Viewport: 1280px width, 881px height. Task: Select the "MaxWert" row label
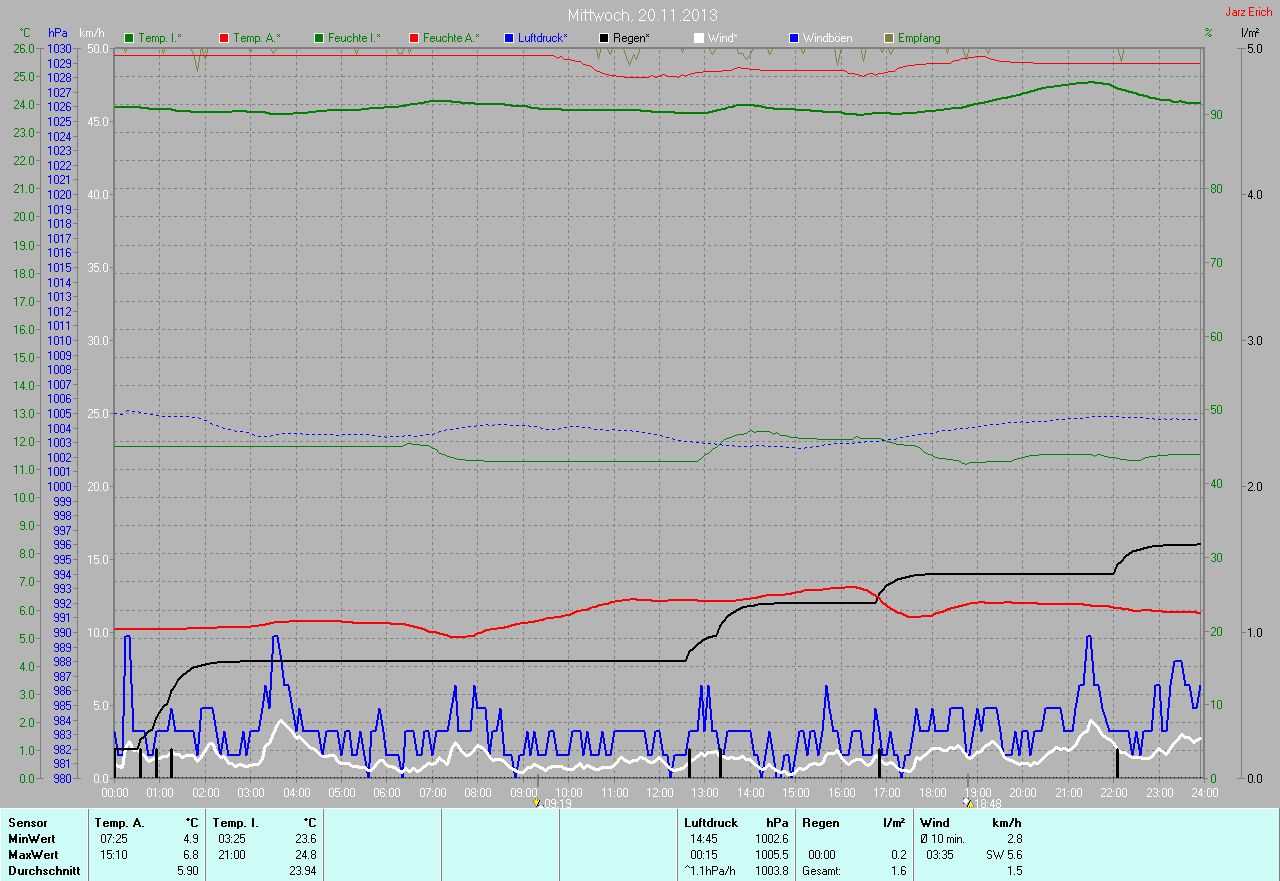(33, 855)
